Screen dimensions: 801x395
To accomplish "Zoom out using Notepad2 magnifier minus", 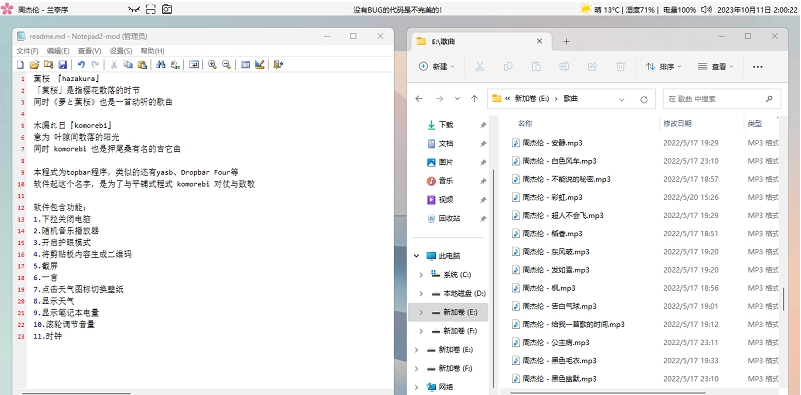I will pos(226,64).
